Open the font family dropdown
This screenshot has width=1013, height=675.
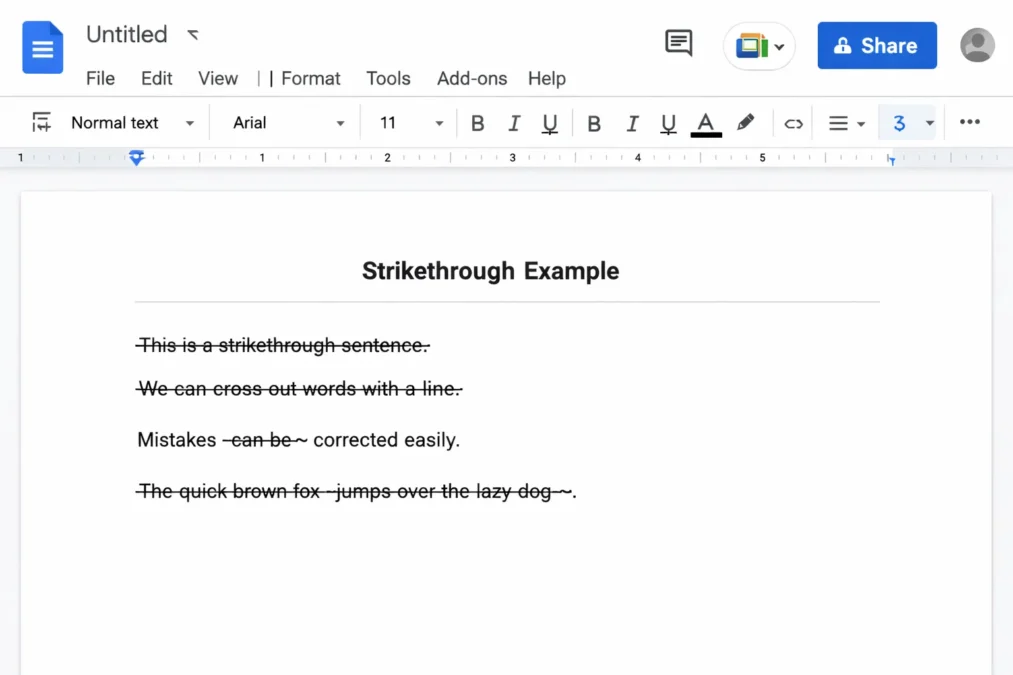(285, 122)
